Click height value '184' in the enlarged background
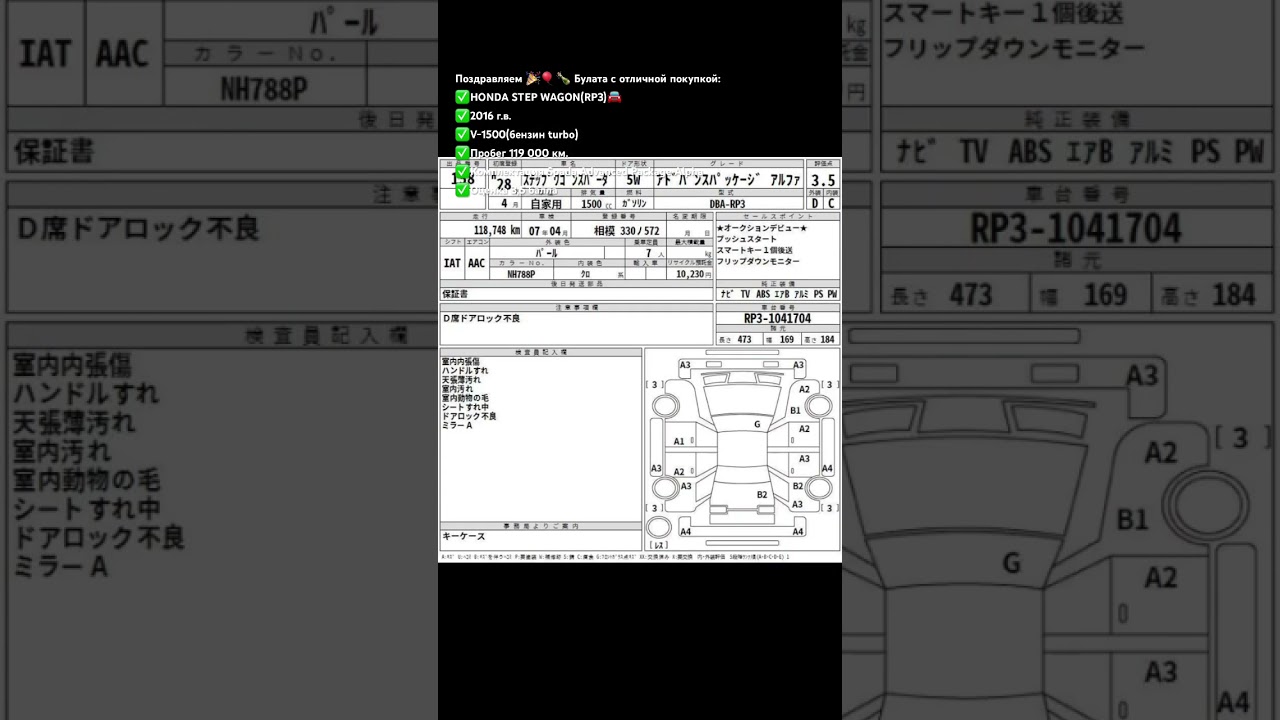The height and width of the screenshot is (720, 1280). 1233,295
